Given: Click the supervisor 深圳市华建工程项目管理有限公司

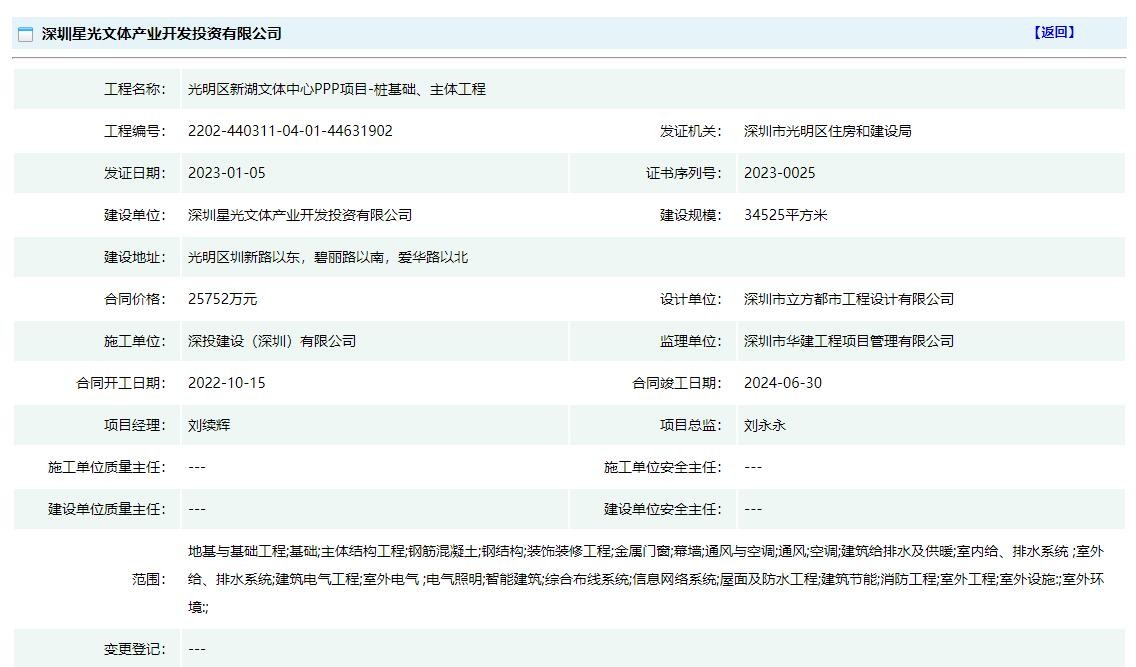Looking at the screenshot, I should 848,341.
